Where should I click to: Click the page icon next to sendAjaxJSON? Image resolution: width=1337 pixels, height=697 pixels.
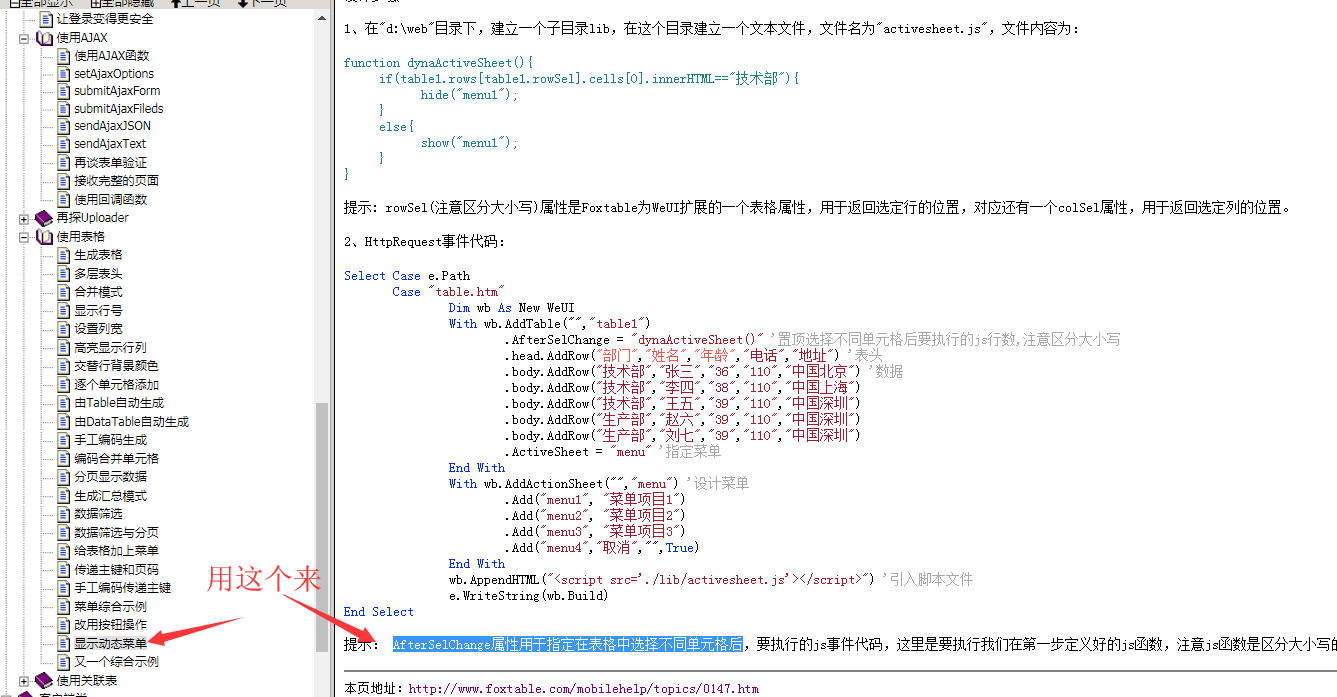click(x=64, y=126)
